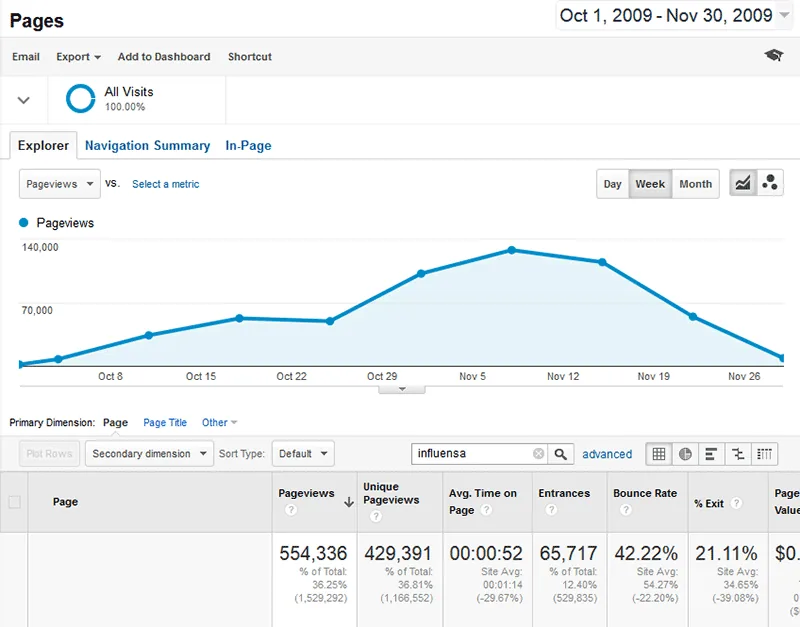This screenshot has width=800, height=627.
Task: Select the data table view icon
Action: click(x=659, y=454)
